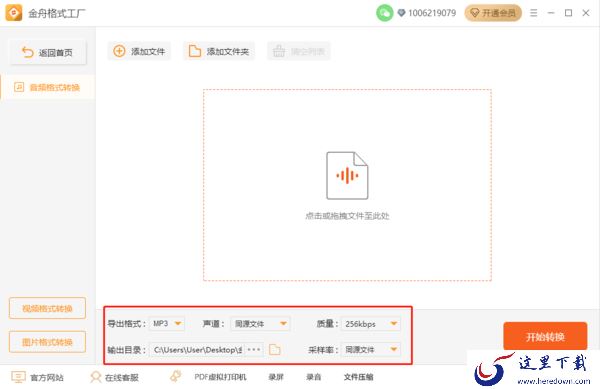Click the green WeChat account avatar
600x389 pixels.
coord(385,13)
